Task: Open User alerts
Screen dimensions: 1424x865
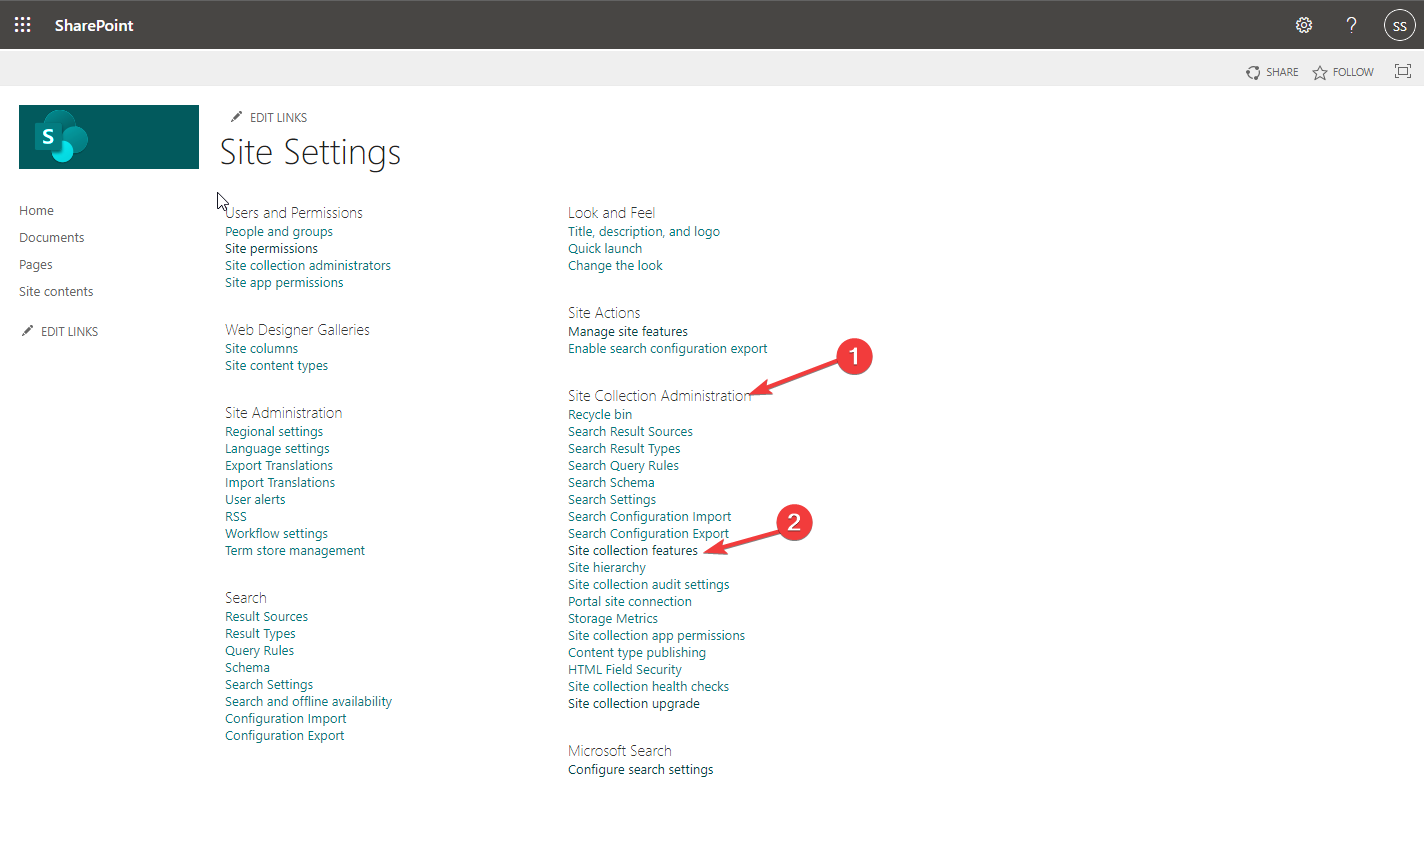Action: (x=255, y=499)
